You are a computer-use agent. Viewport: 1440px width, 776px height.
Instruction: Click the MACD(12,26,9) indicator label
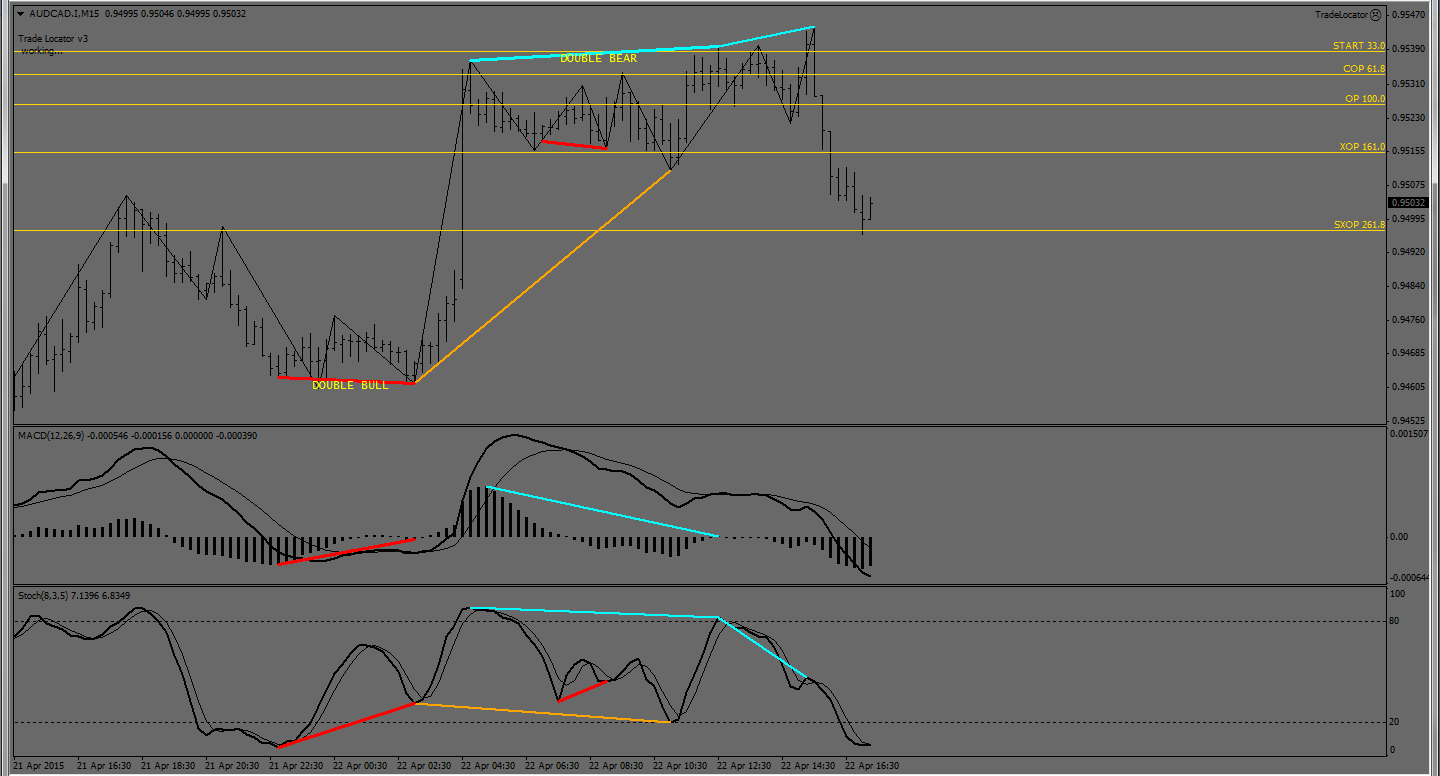(52, 436)
